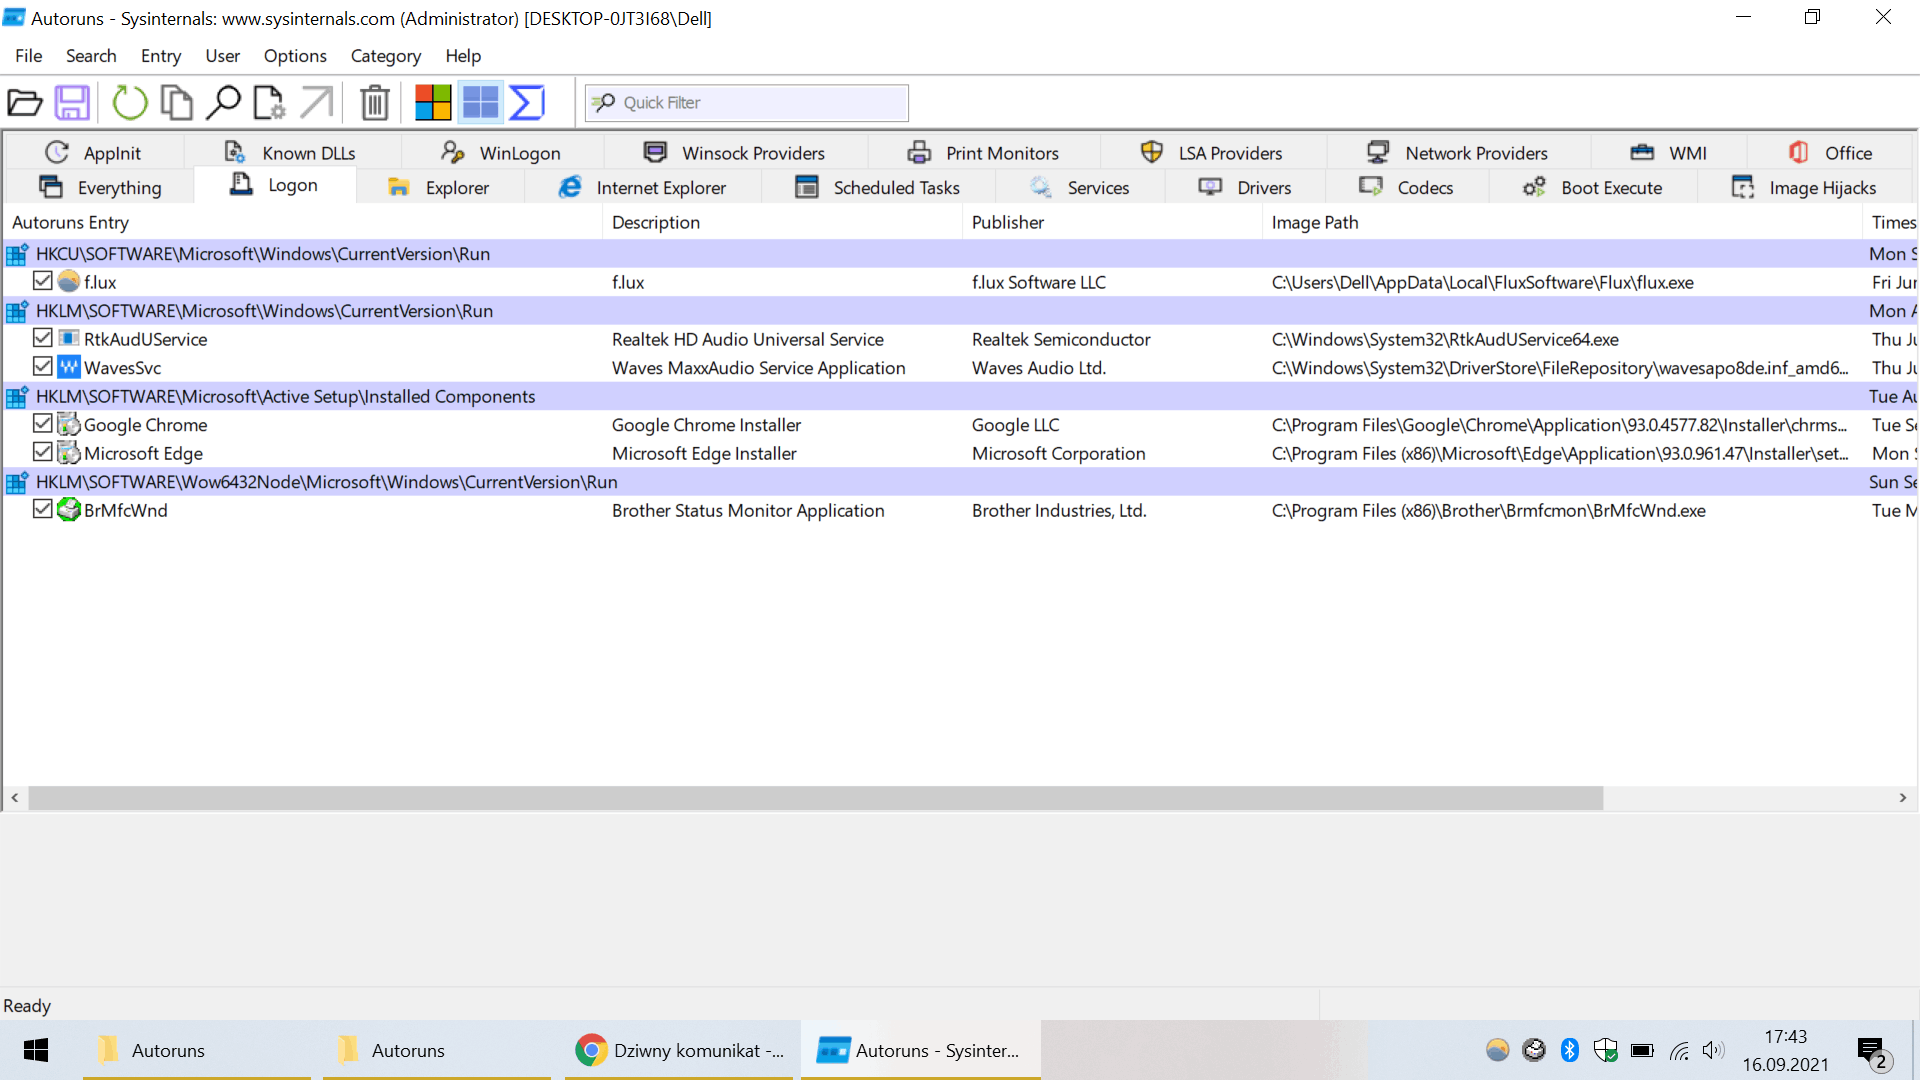Sort by the Publisher column header

(1008, 222)
